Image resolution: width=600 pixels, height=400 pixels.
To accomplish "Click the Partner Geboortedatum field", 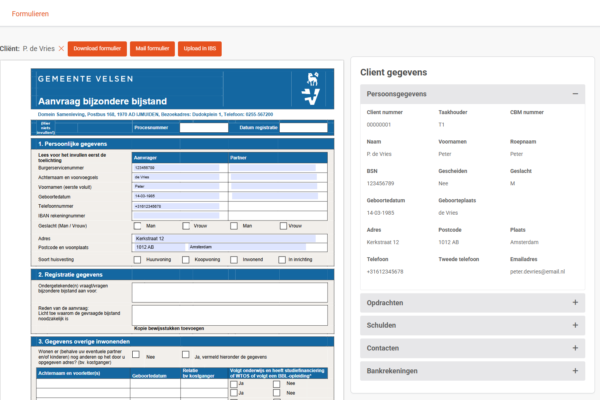I will (x=275, y=196).
